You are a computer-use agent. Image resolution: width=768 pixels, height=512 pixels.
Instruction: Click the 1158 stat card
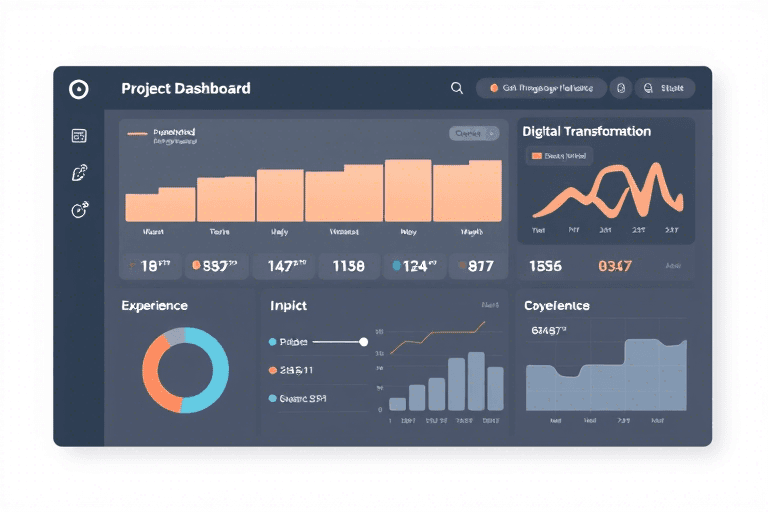coord(349,266)
